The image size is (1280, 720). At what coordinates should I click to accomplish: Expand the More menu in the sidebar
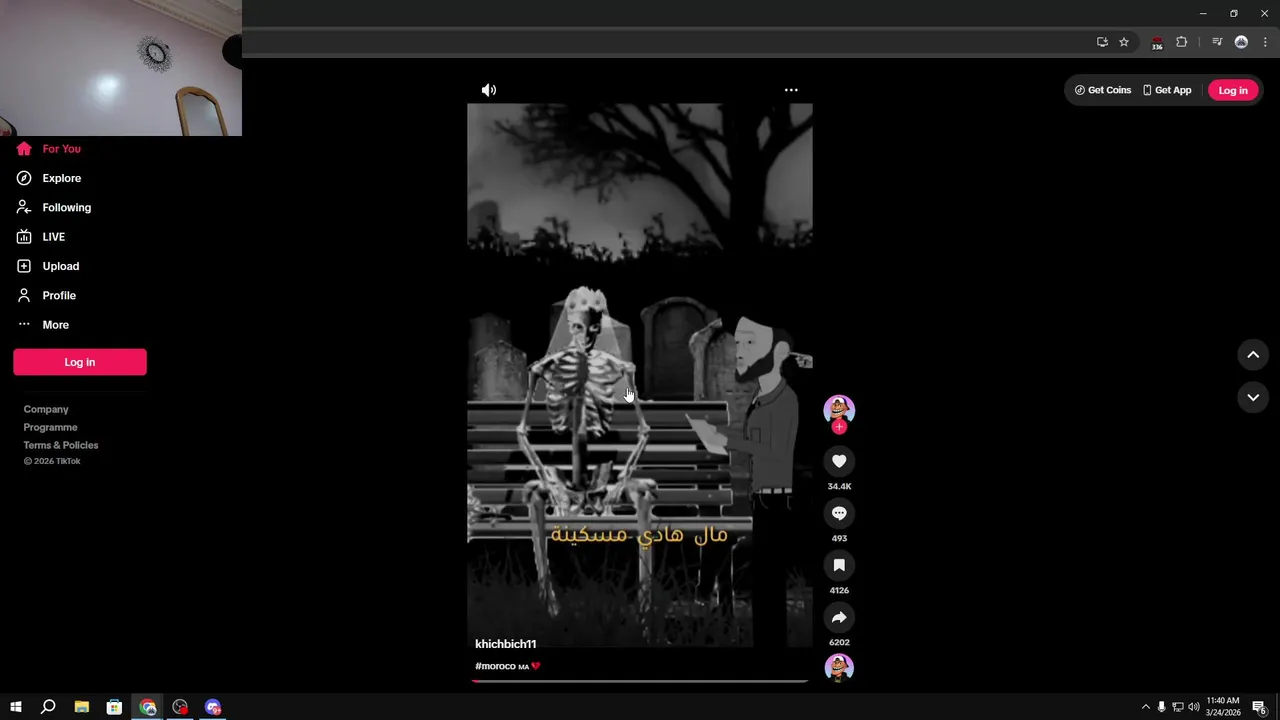(x=43, y=325)
